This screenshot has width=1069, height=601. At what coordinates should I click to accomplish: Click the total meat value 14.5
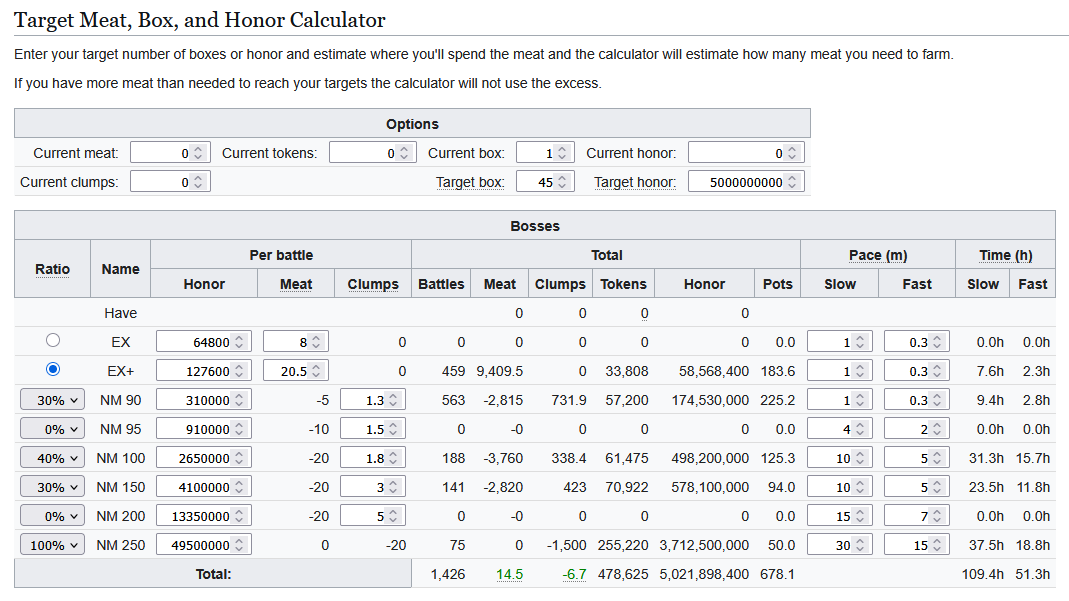pos(509,574)
